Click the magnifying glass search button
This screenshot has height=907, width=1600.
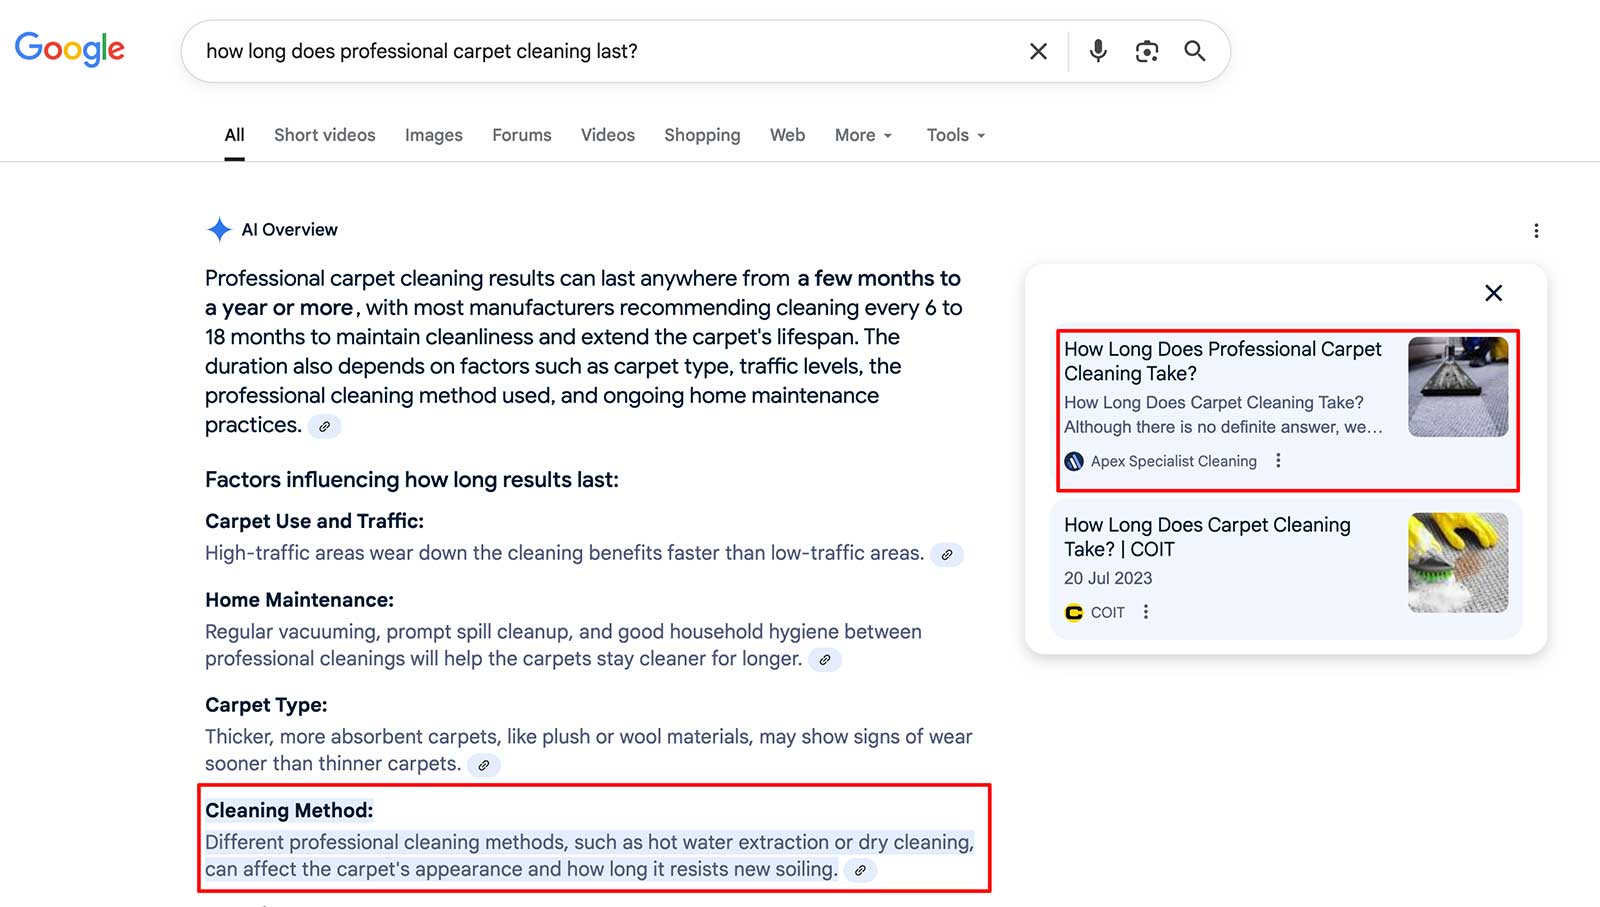[x=1194, y=51]
